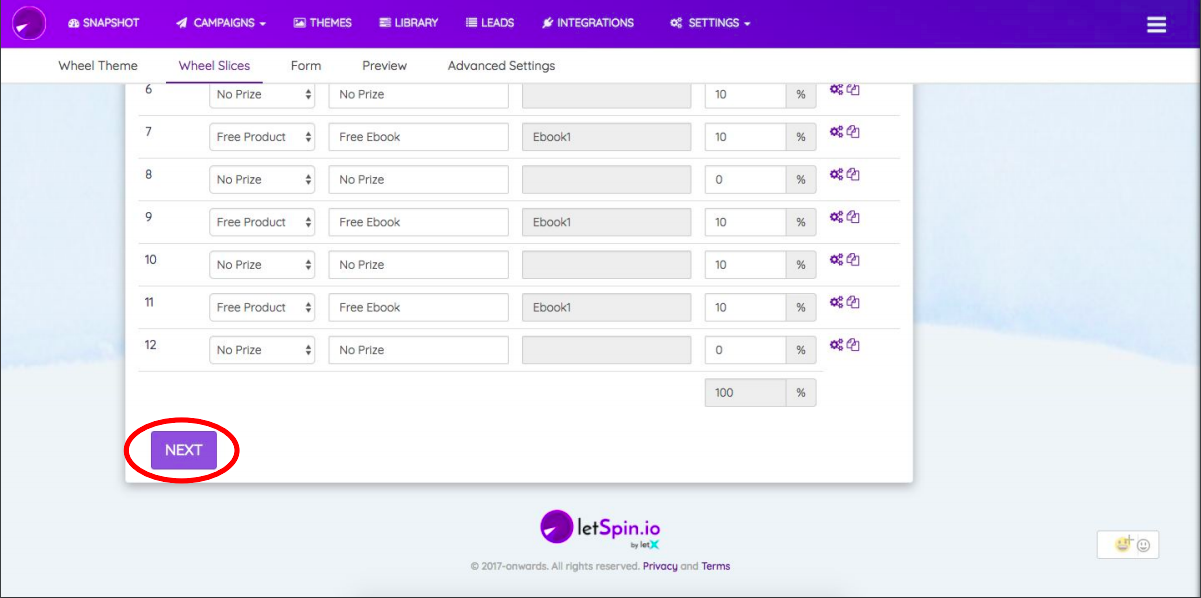Open prize type dropdown for slice 9
Screen dimensions: 1201x598
262,222
